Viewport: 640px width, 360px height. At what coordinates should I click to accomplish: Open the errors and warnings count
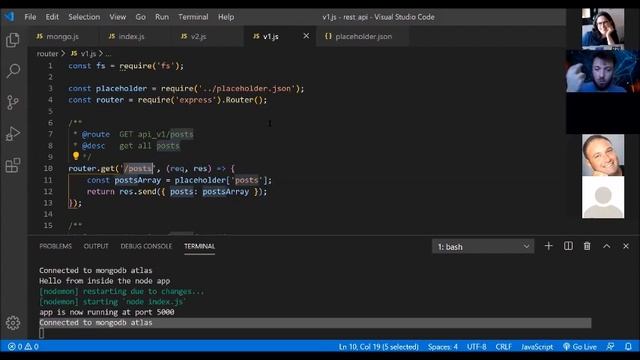click(x=23, y=347)
